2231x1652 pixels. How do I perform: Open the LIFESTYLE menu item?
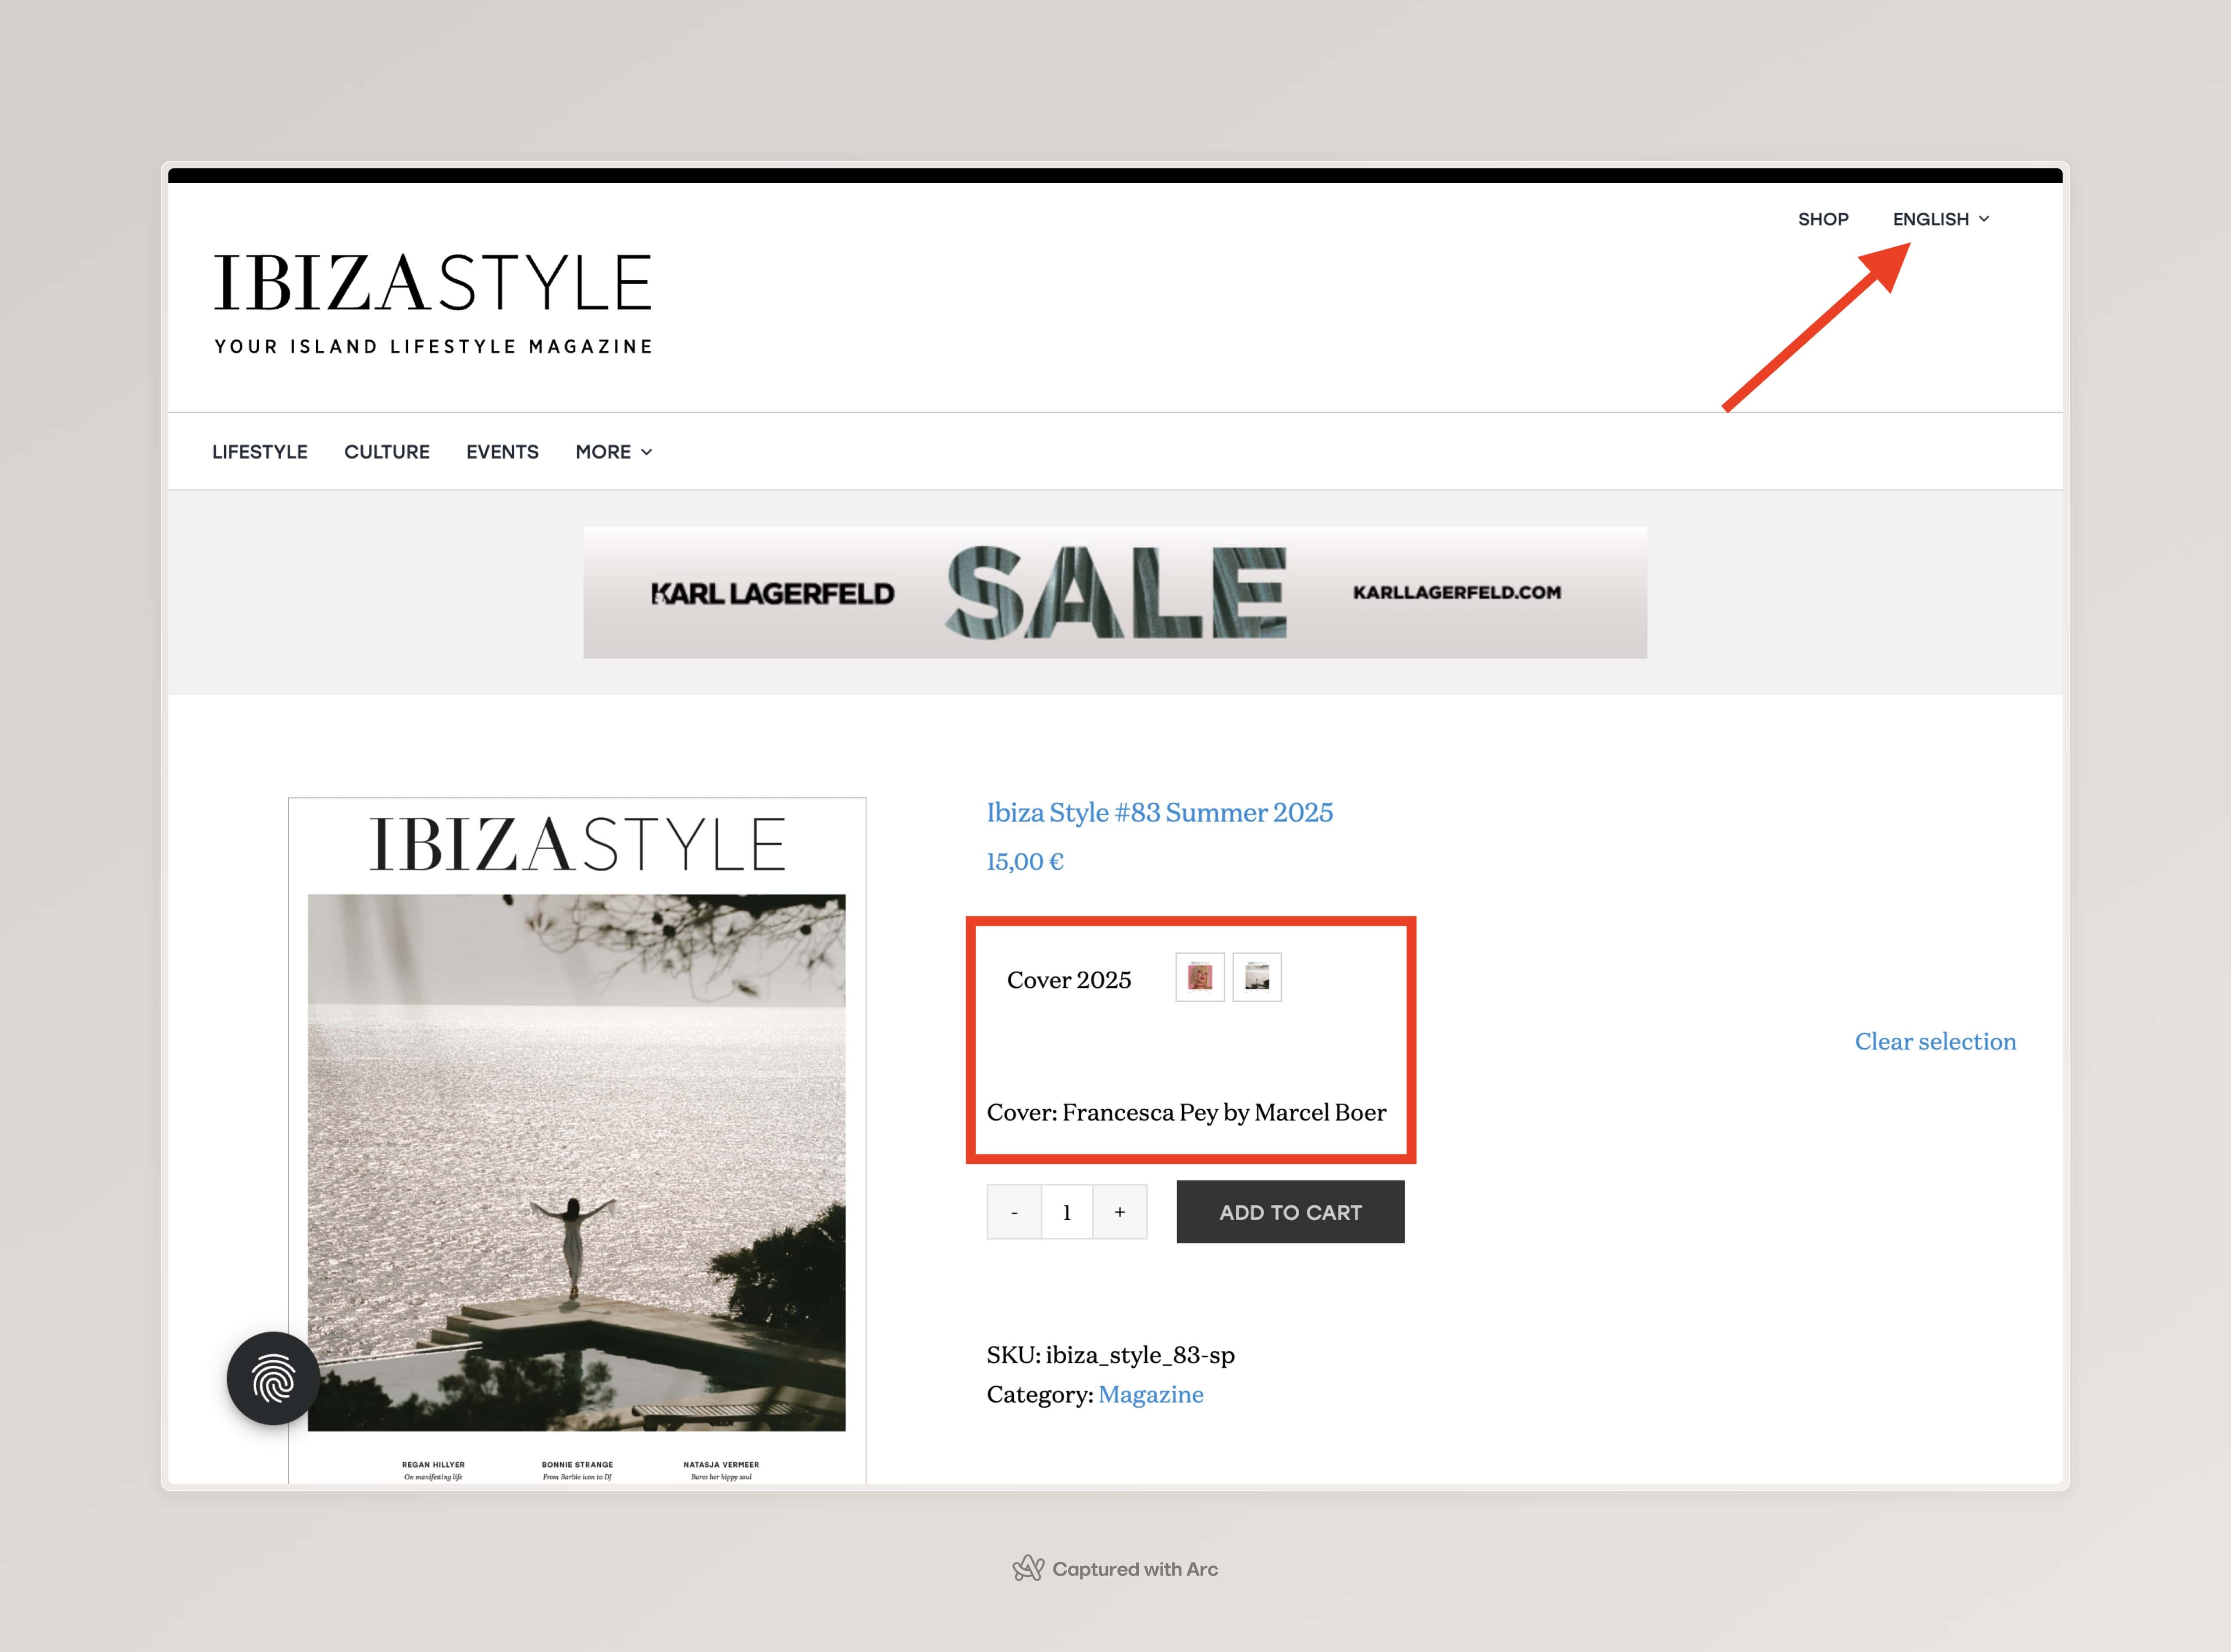tap(260, 452)
